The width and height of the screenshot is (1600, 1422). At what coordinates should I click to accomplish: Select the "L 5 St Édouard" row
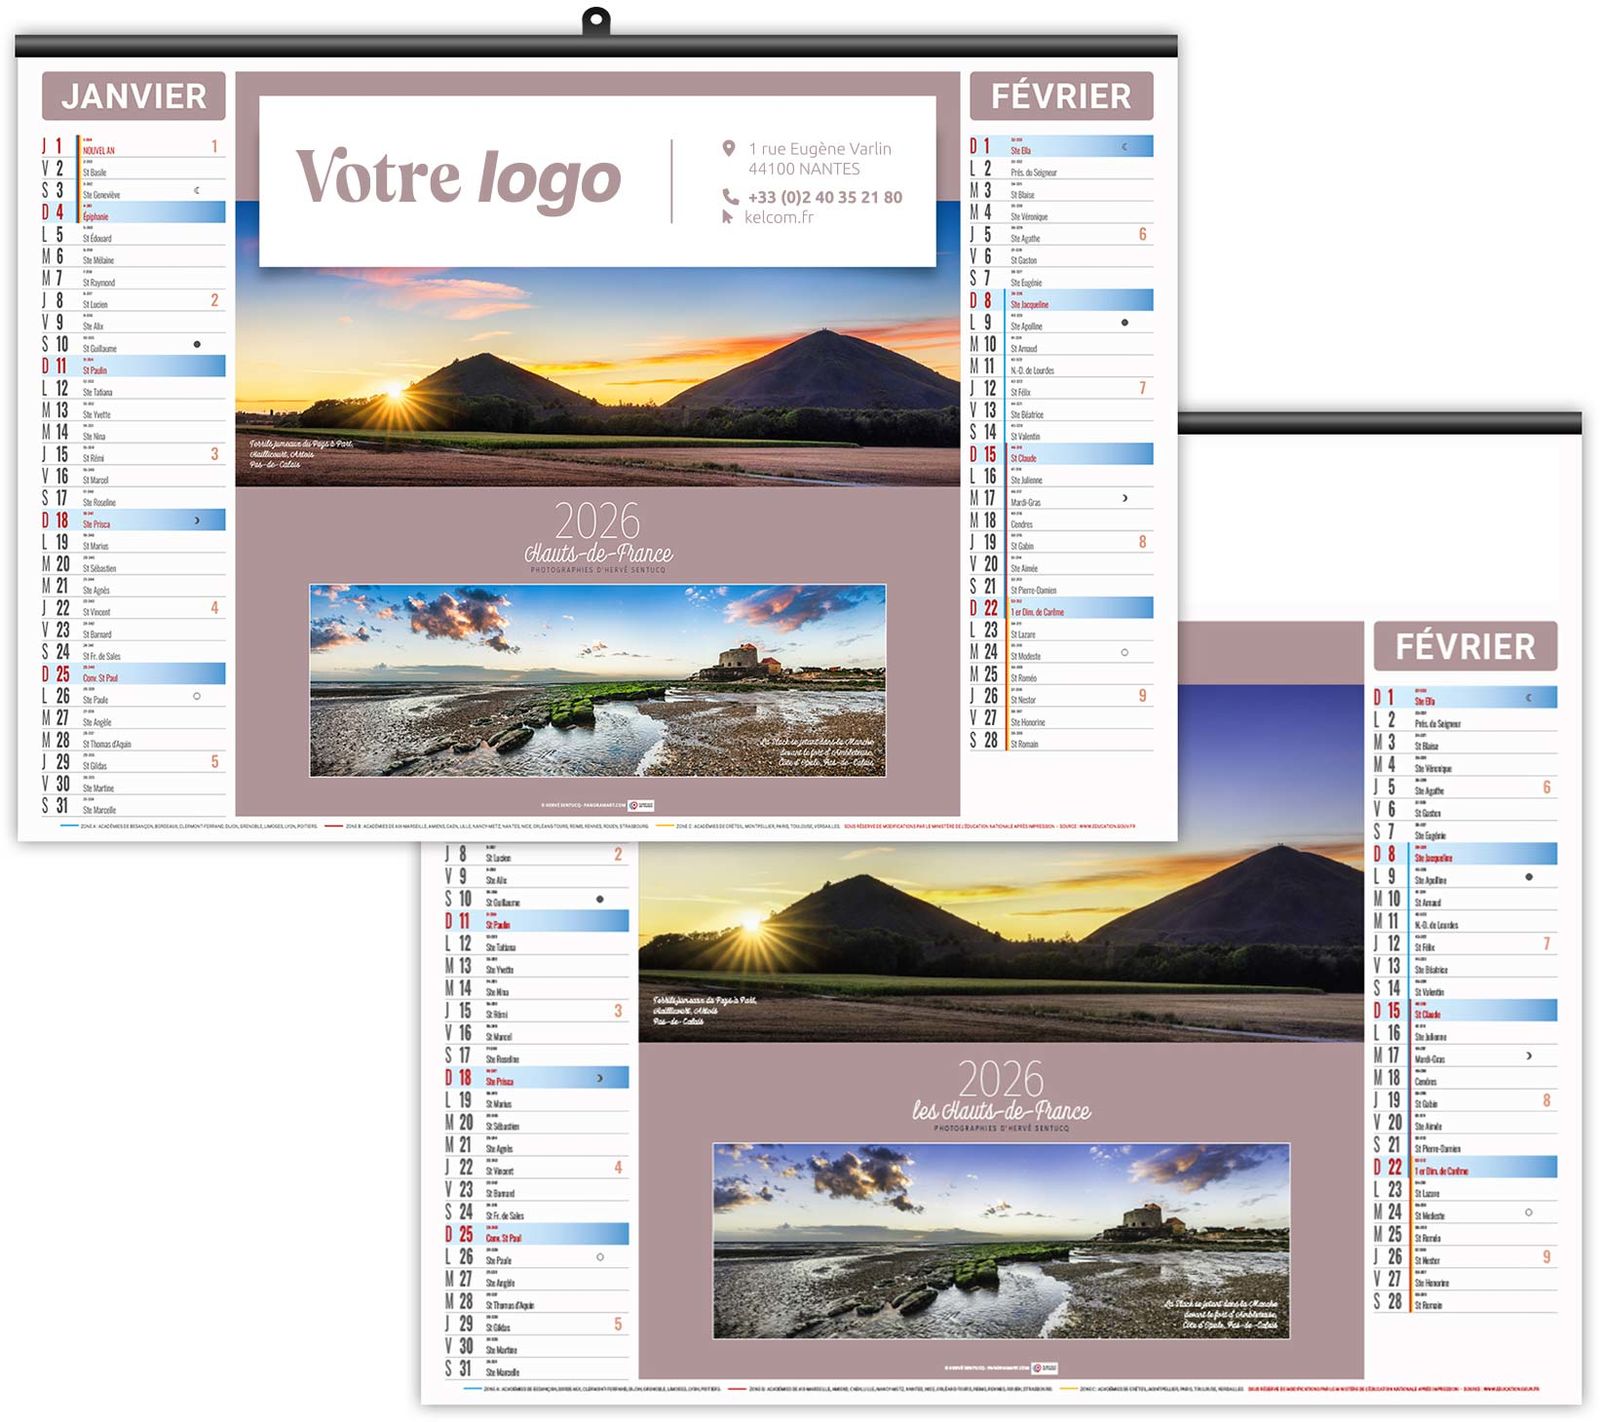[134, 234]
